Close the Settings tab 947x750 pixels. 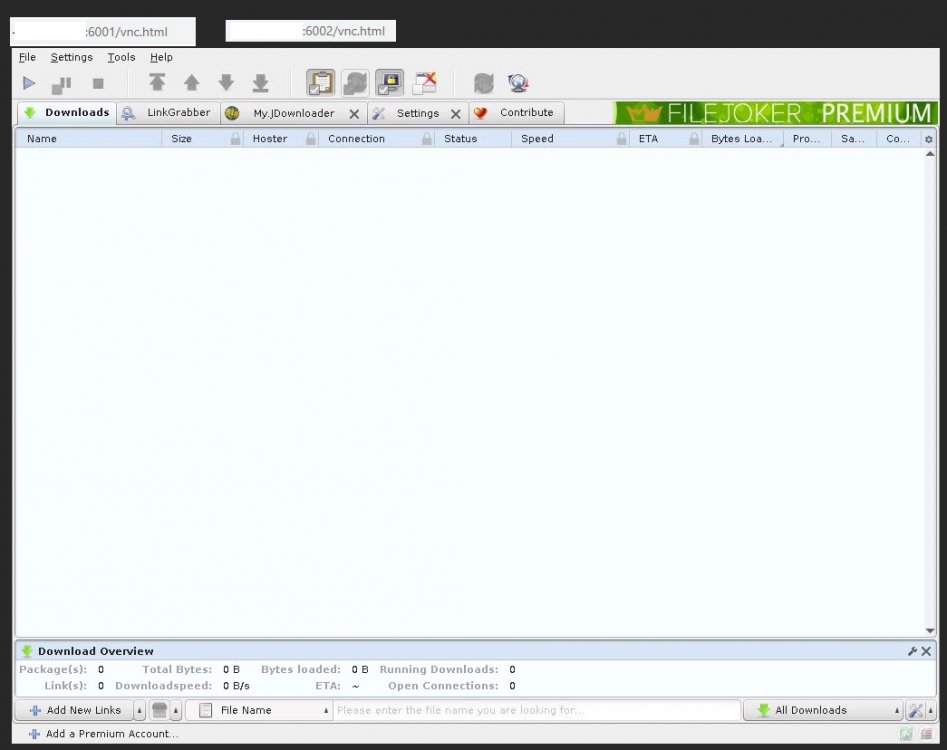pyautogui.click(x=456, y=114)
